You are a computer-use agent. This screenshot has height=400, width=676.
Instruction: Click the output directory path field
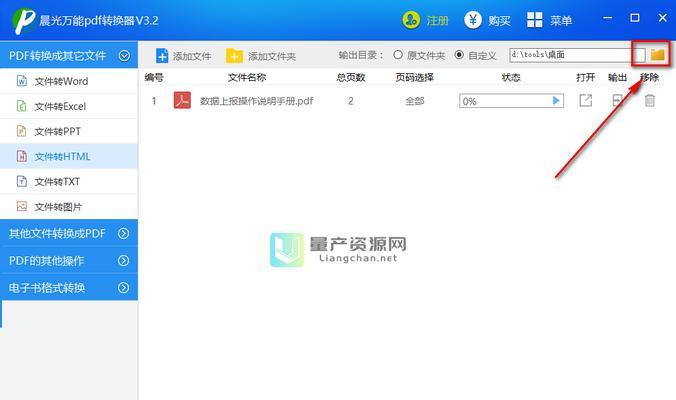tap(577, 55)
